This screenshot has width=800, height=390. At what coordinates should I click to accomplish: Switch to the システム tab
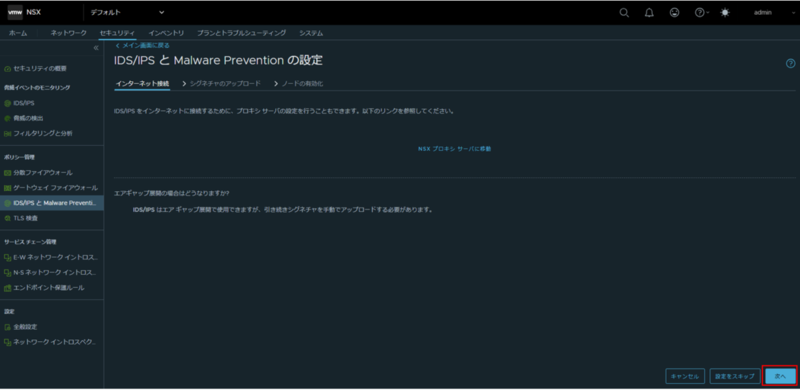tap(311, 33)
